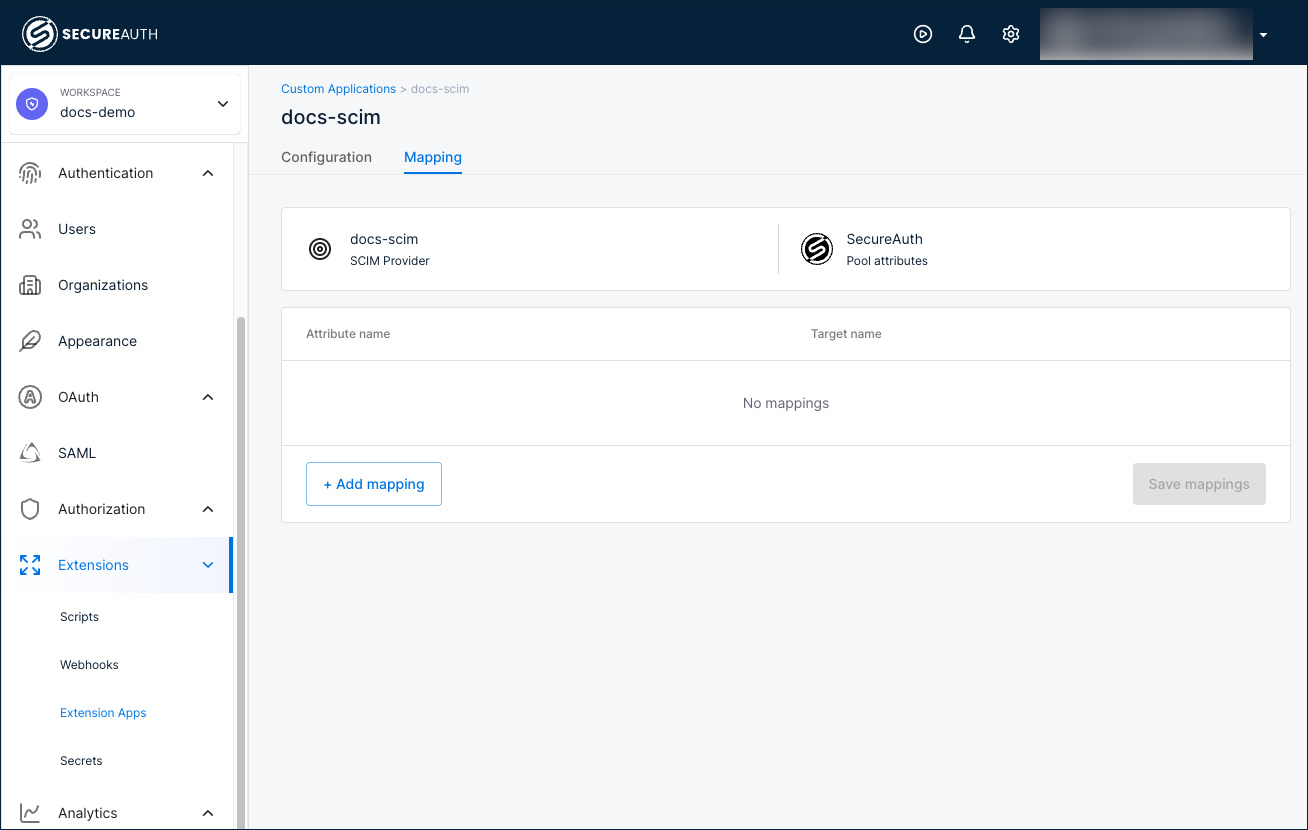Click the SAML icon in sidebar
Viewport: 1308px width, 830px height.
30,453
